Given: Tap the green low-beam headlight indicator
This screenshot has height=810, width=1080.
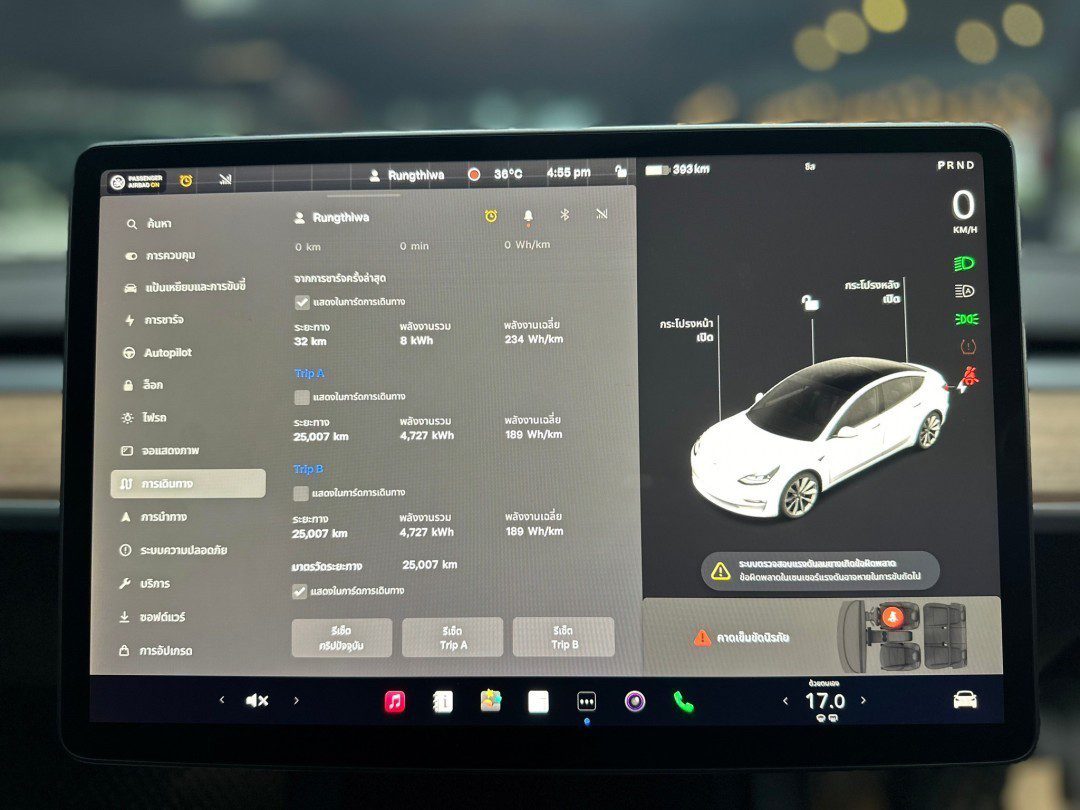Looking at the screenshot, I should (x=964, y=263).
